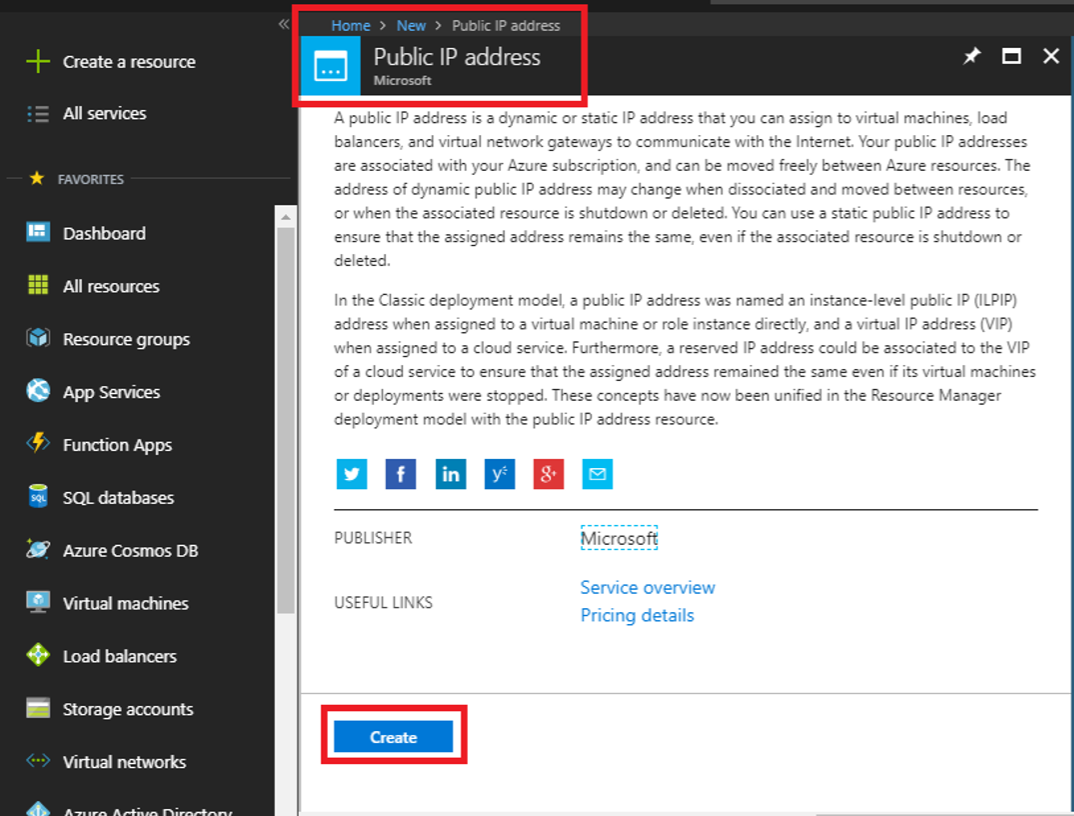Viewport: 1074px width, 816px height.
Task: Share on Google Plus
Action: pos(549,474)
